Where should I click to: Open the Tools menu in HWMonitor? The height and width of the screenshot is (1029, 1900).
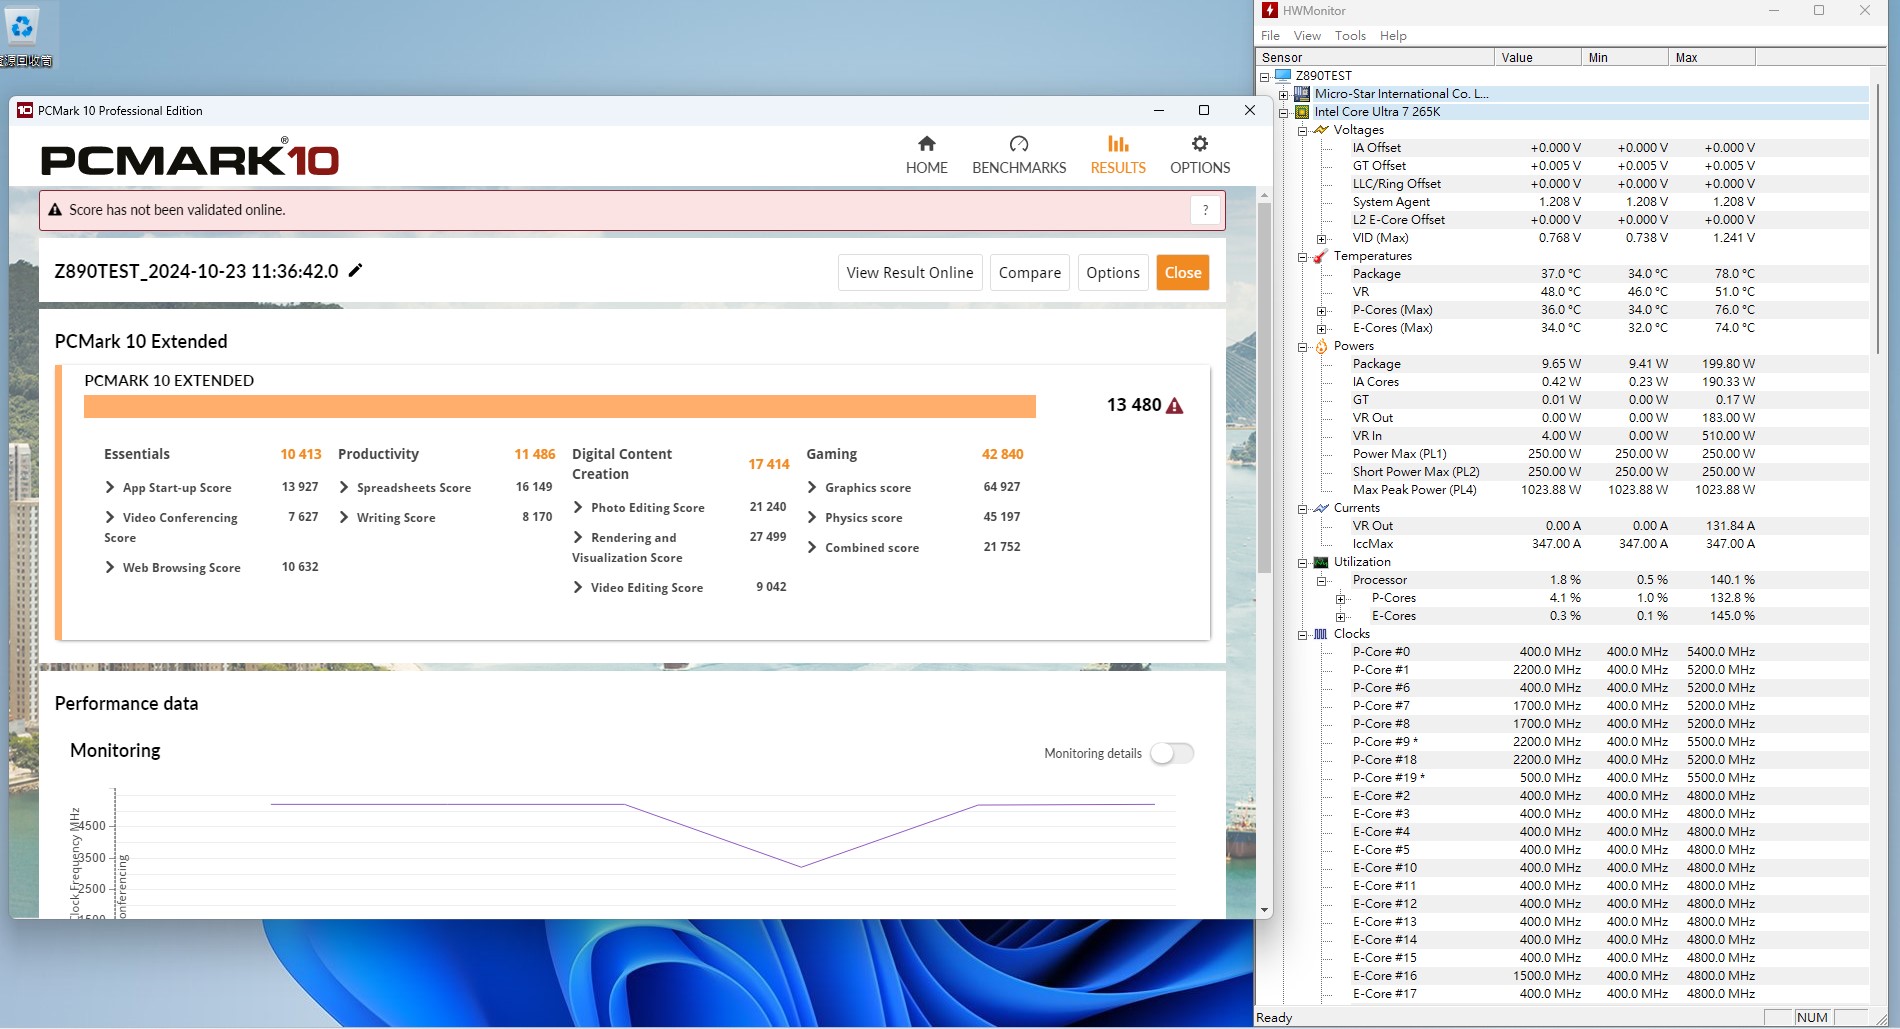[1349, 36]
